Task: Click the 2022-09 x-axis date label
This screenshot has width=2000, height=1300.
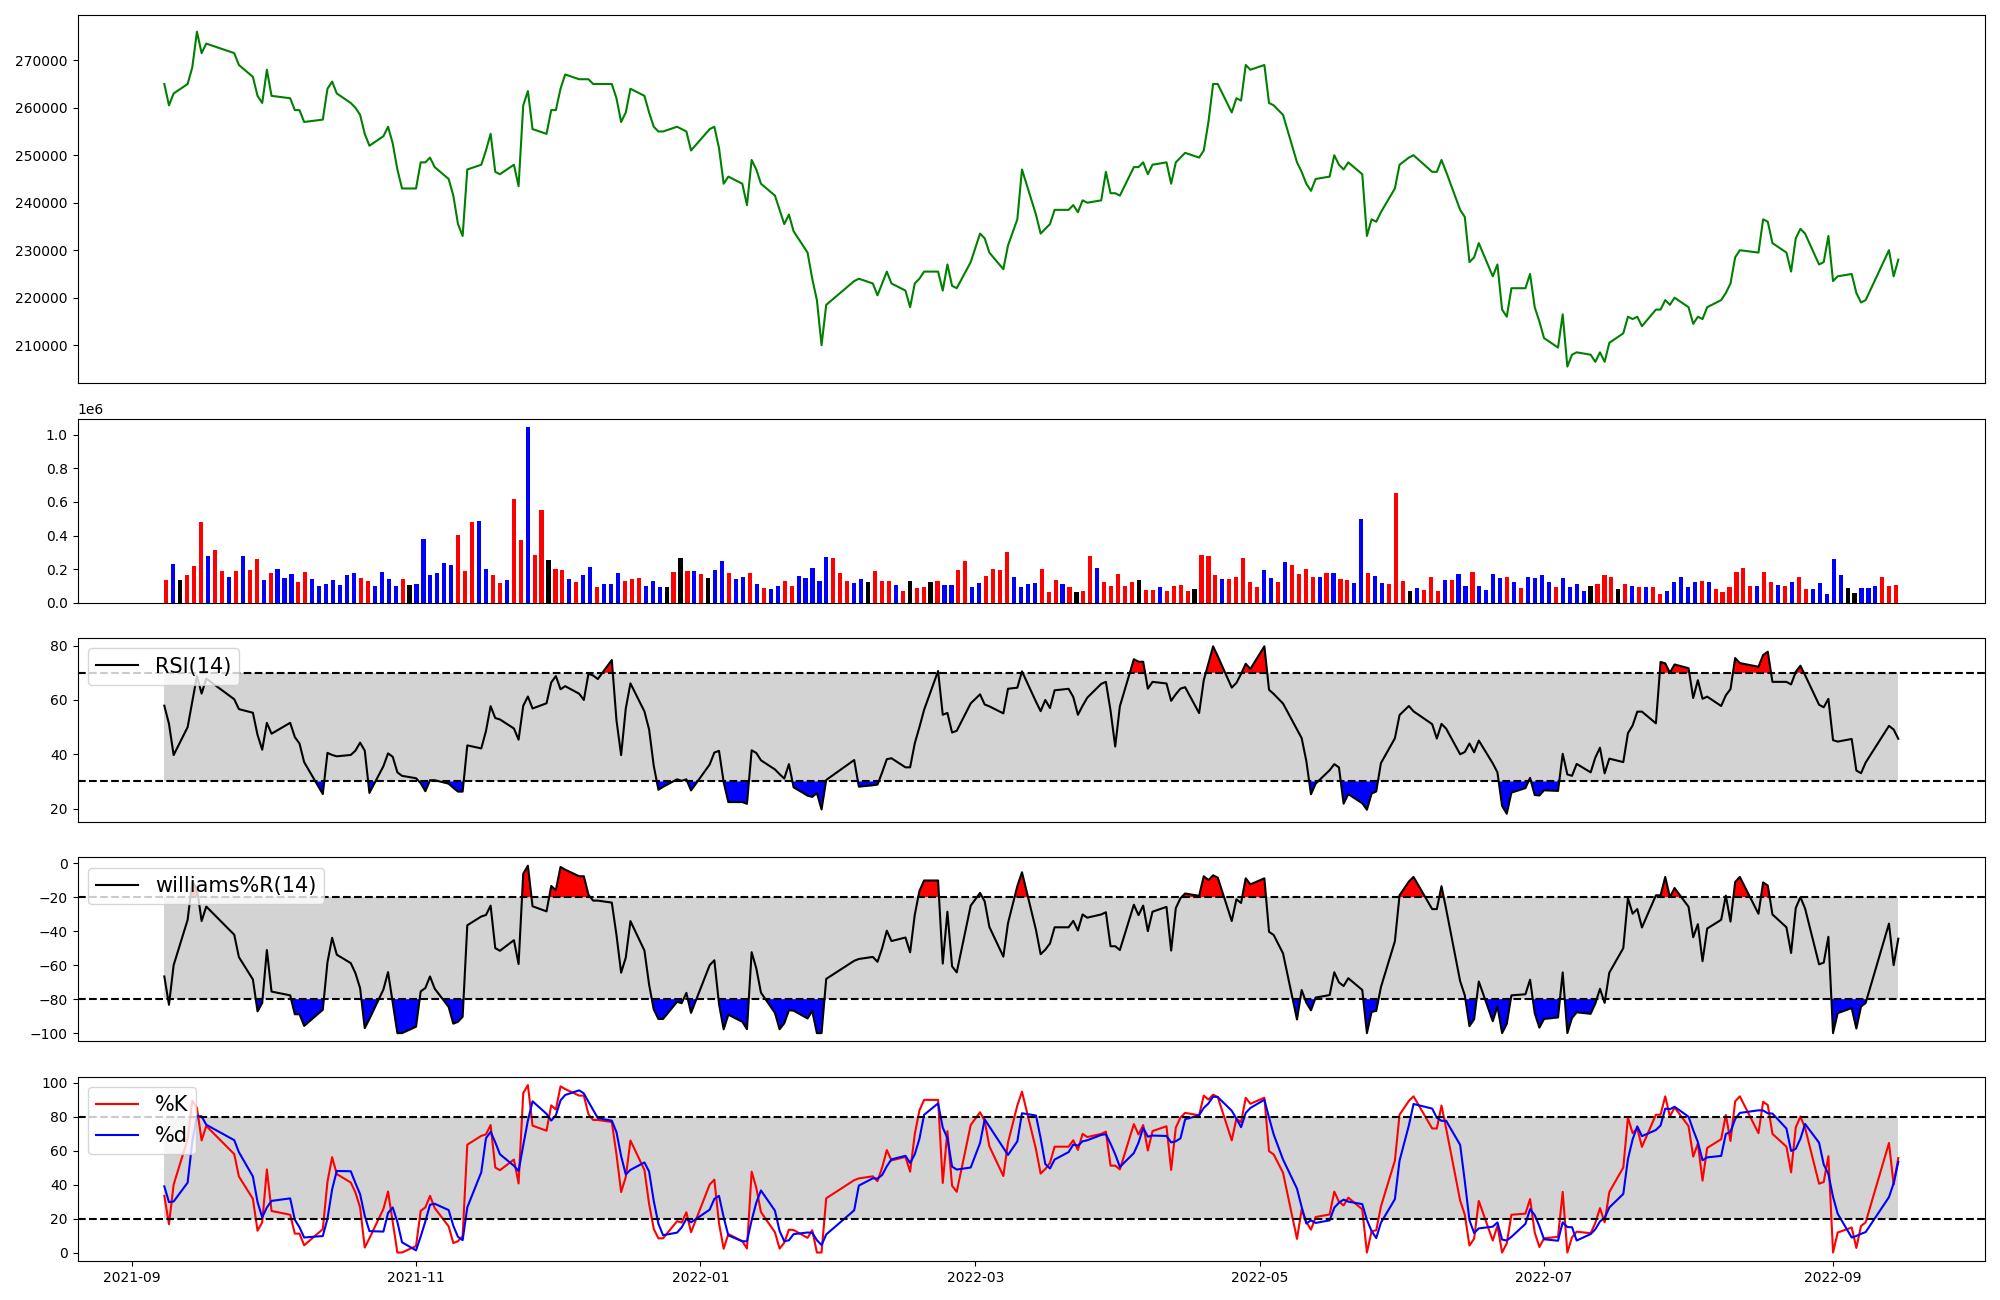Action: pyautogui.click(x=1833, y=1277)
